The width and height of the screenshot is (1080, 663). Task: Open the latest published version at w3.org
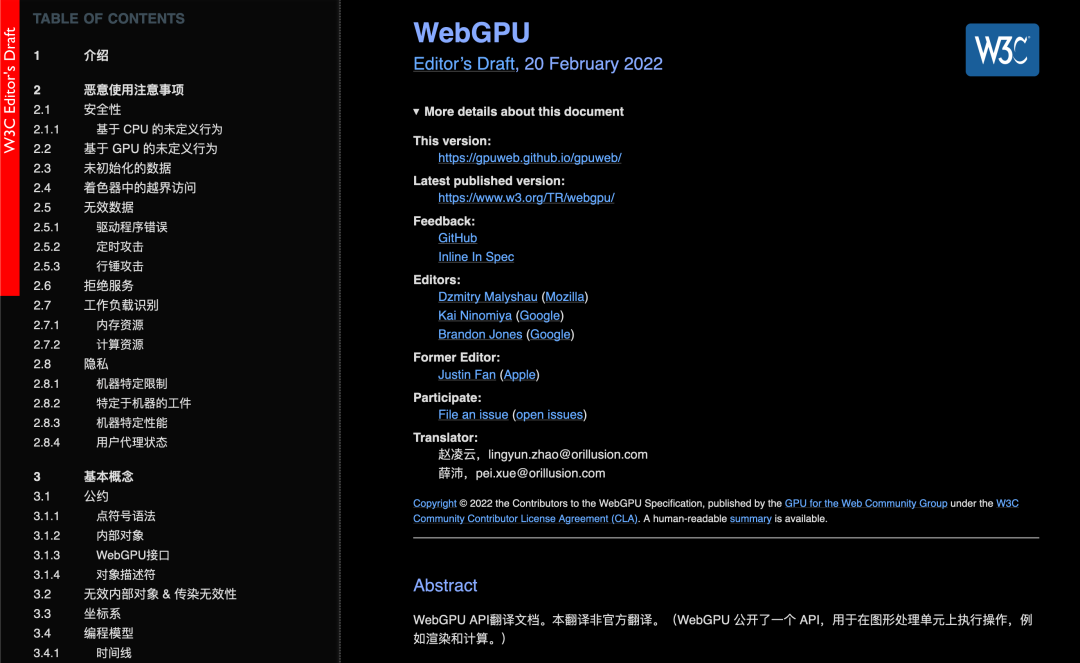[526, 198]
